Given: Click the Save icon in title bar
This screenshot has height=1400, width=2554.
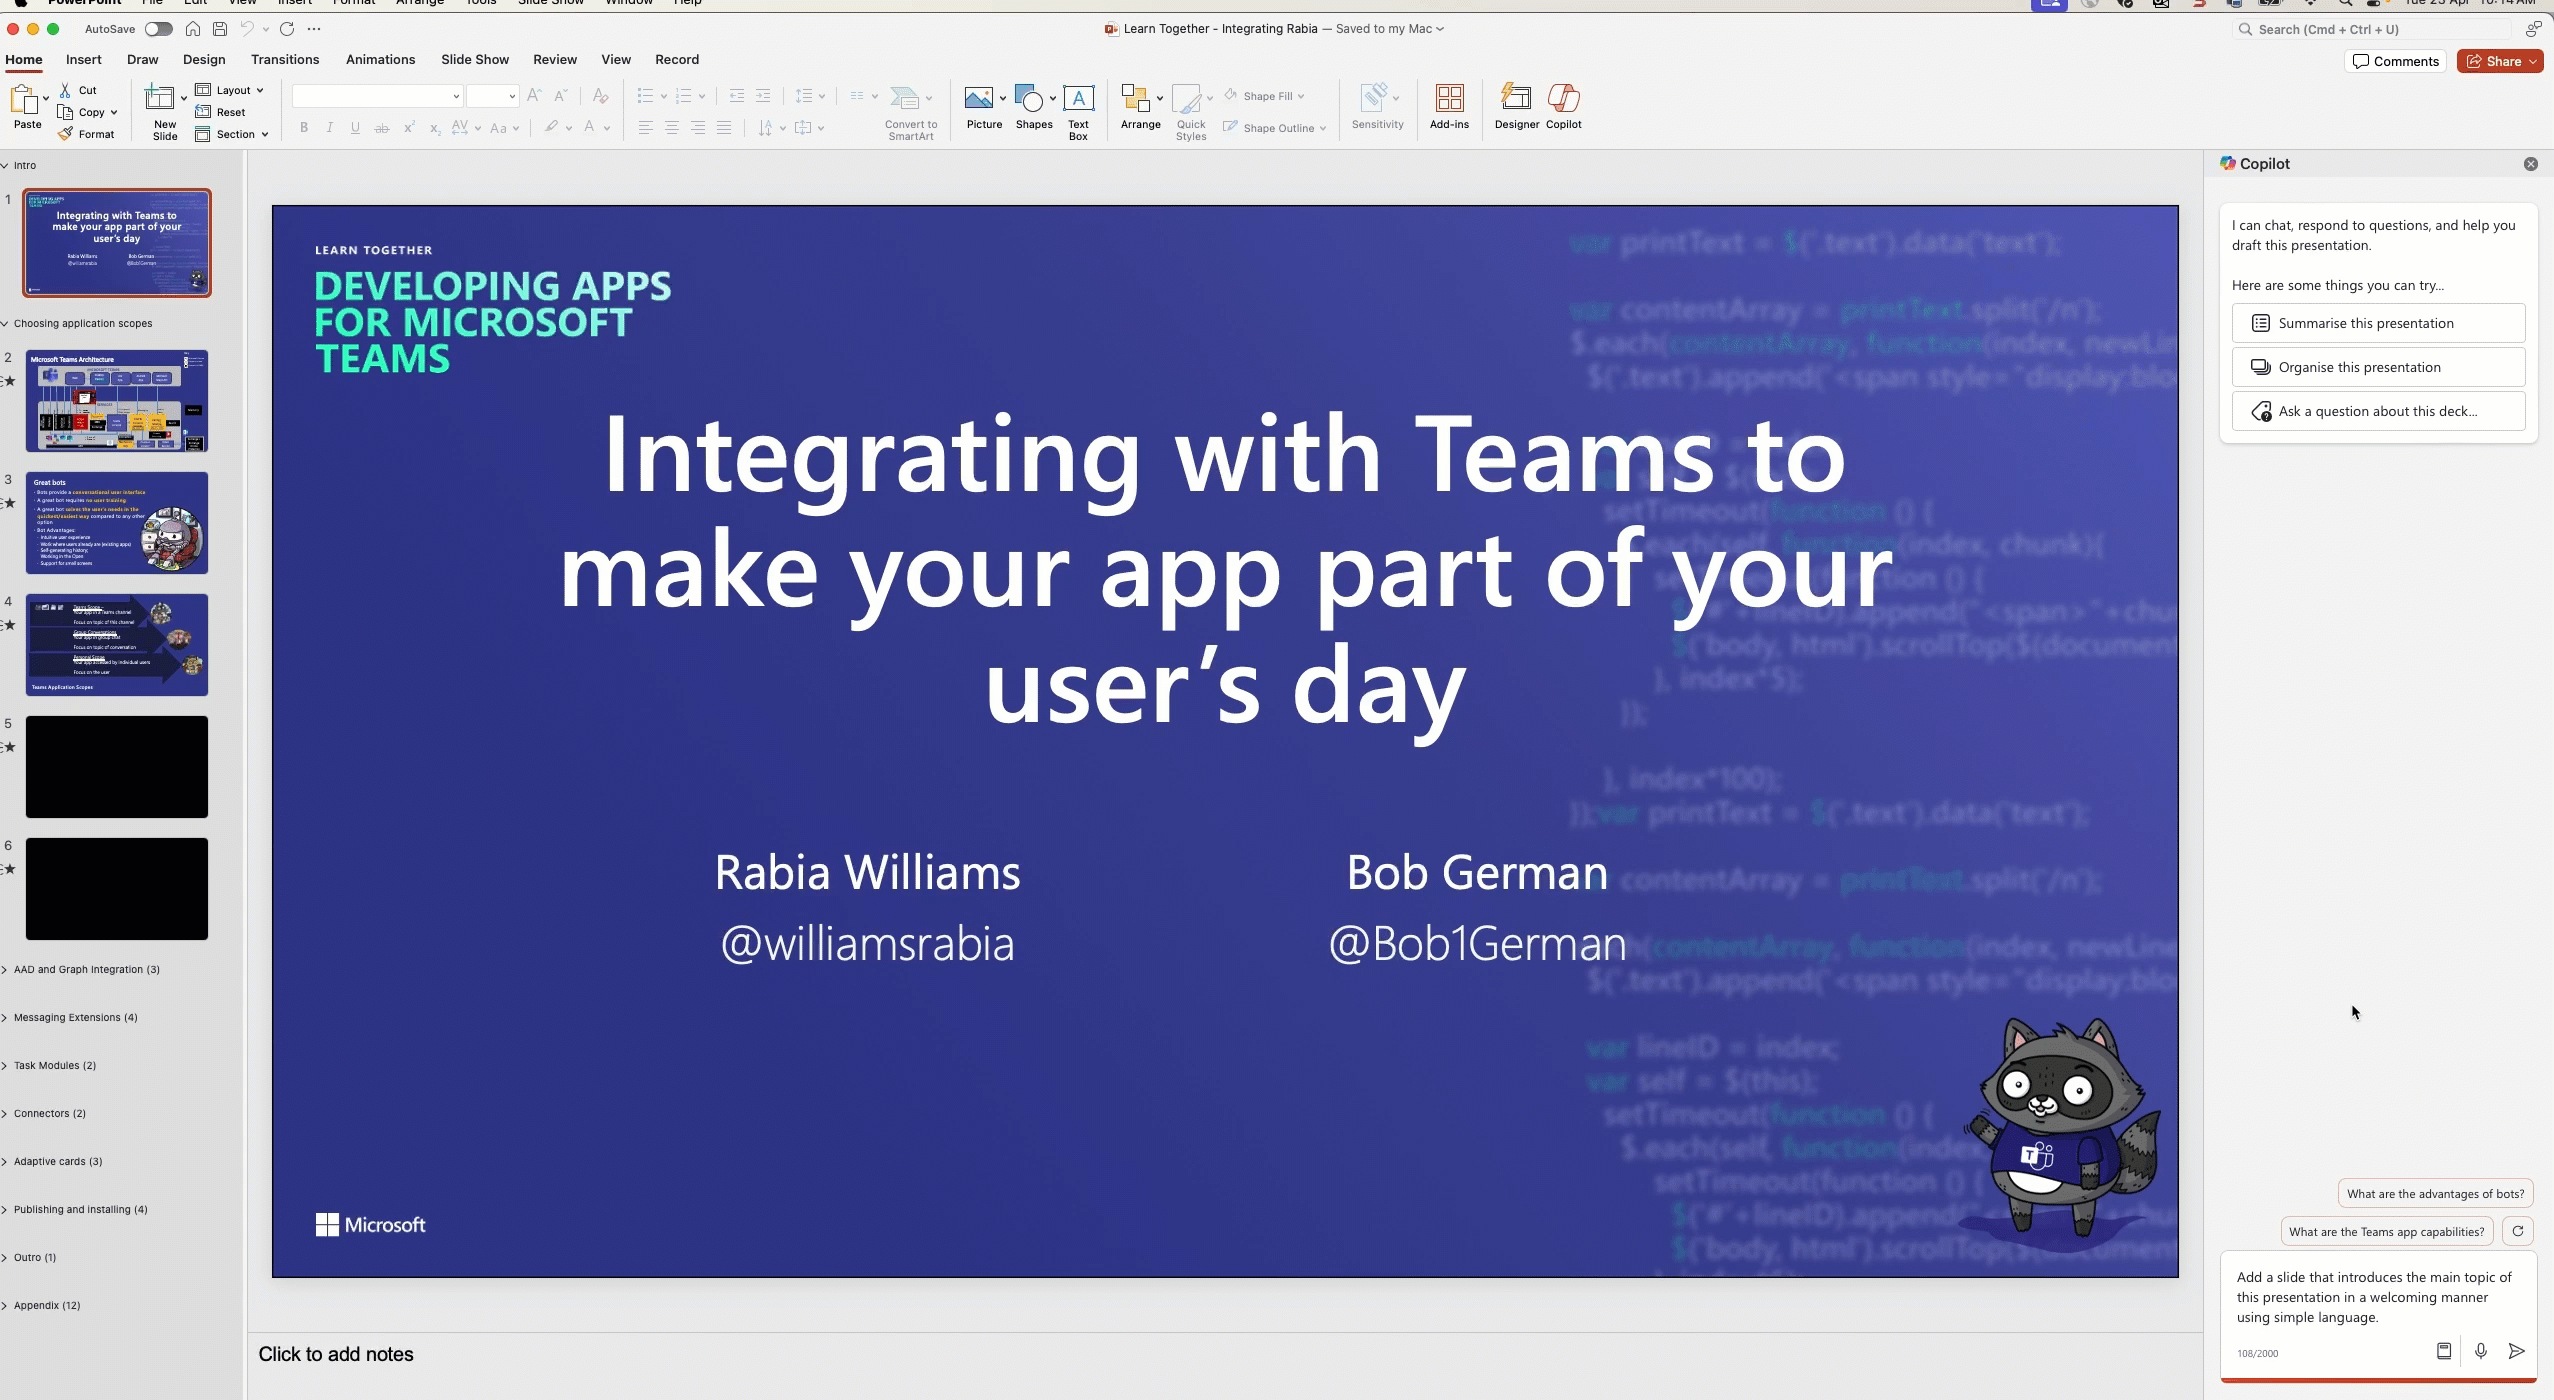Looking at the screenshot, I should pyautogui.click(x=220, y=29).
